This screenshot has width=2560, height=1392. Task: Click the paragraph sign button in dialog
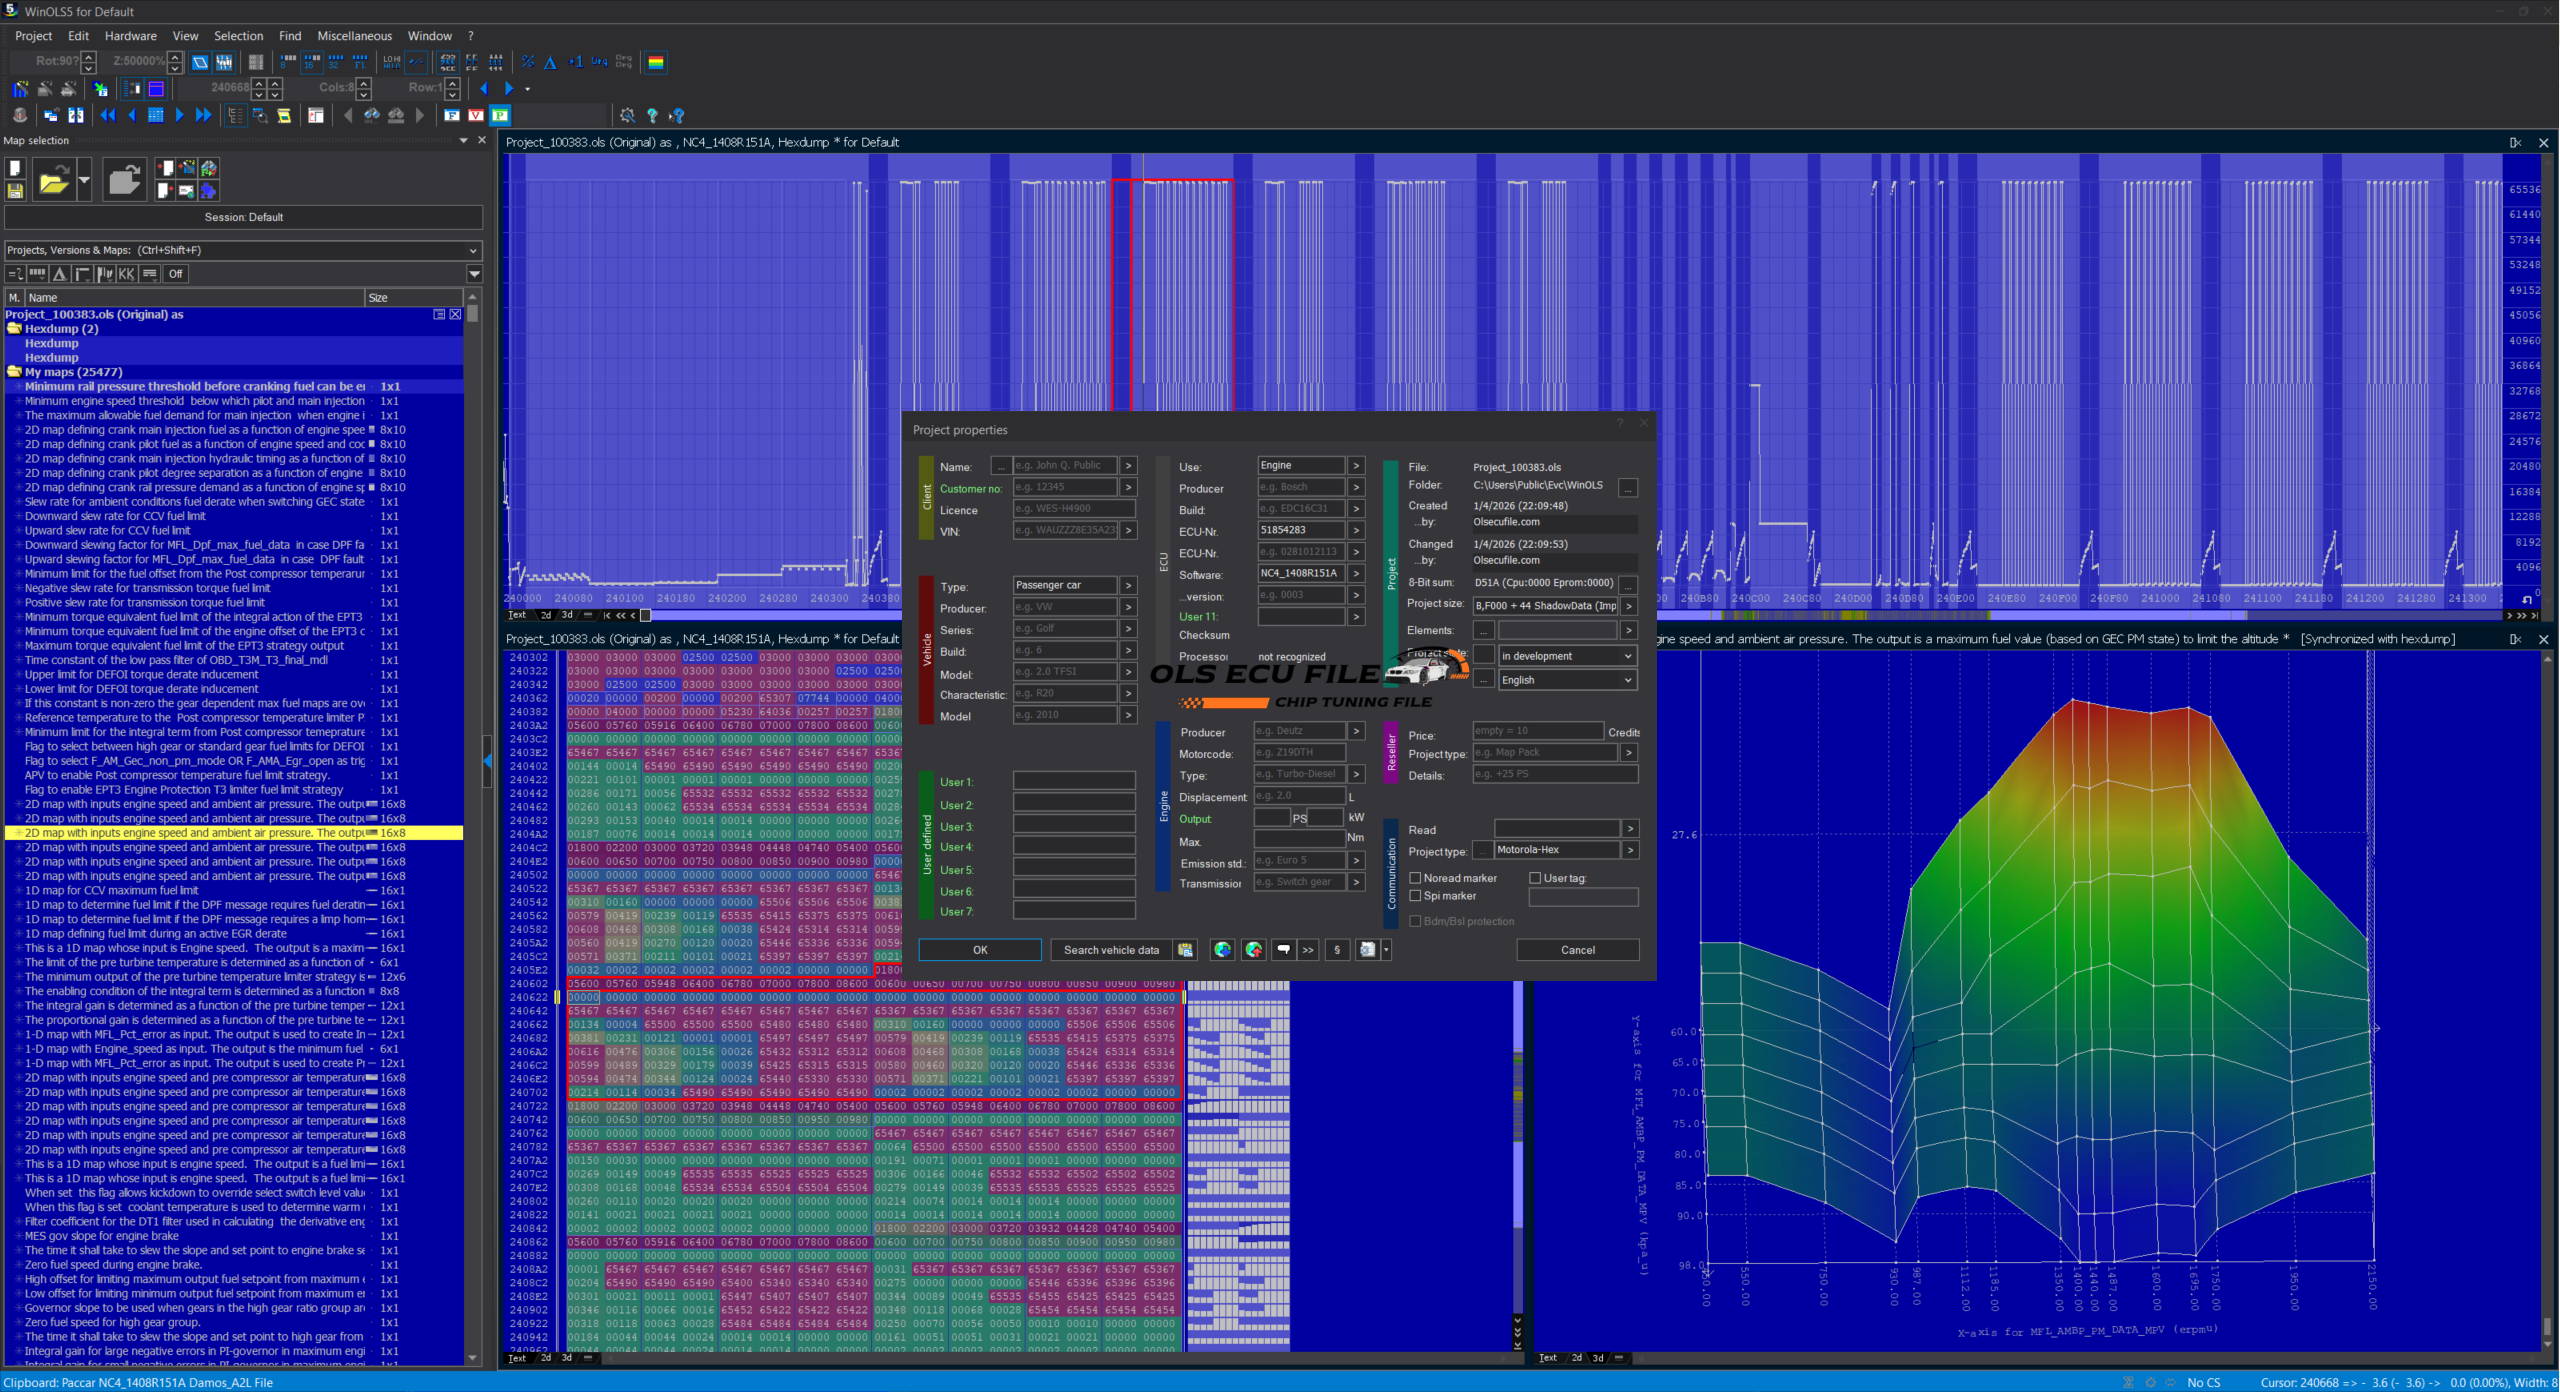1337,950
